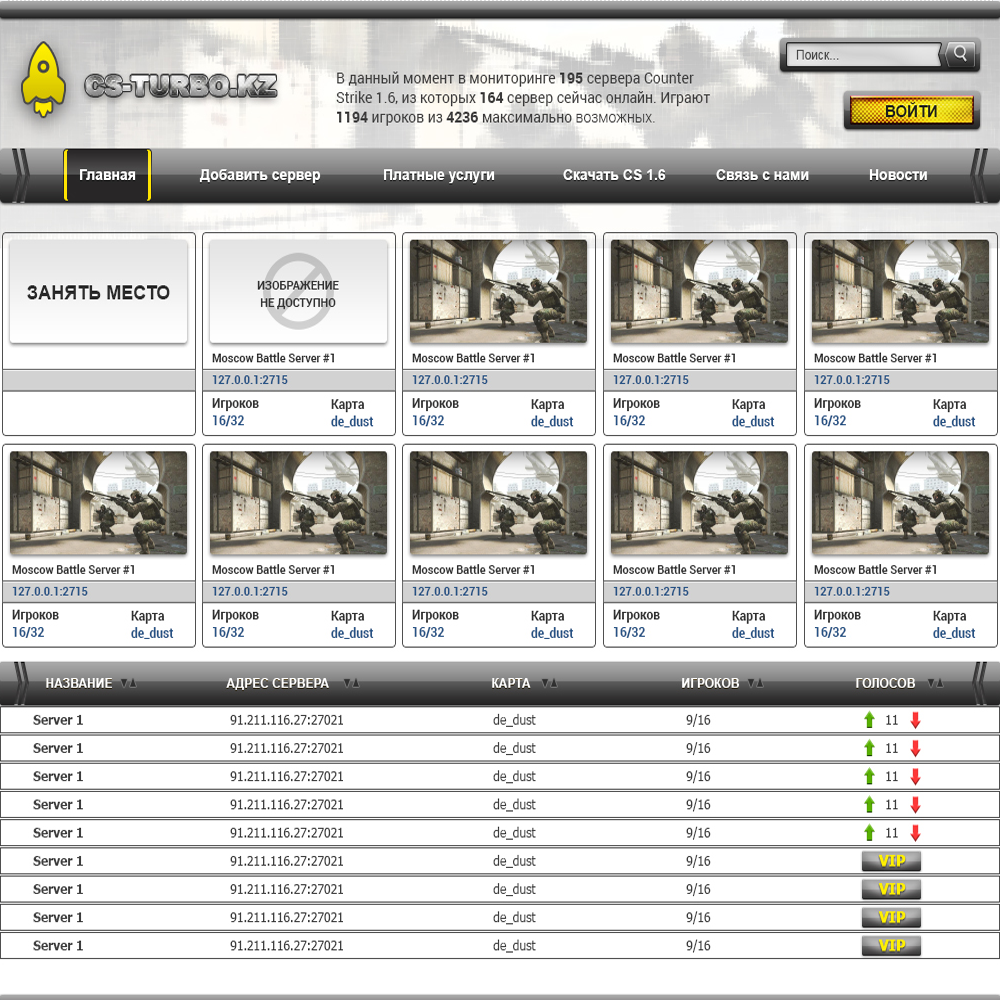The image size is (1000, 1000).
Task: Go to Скачать CS 1.6 page
Action: tap(614, 175)
